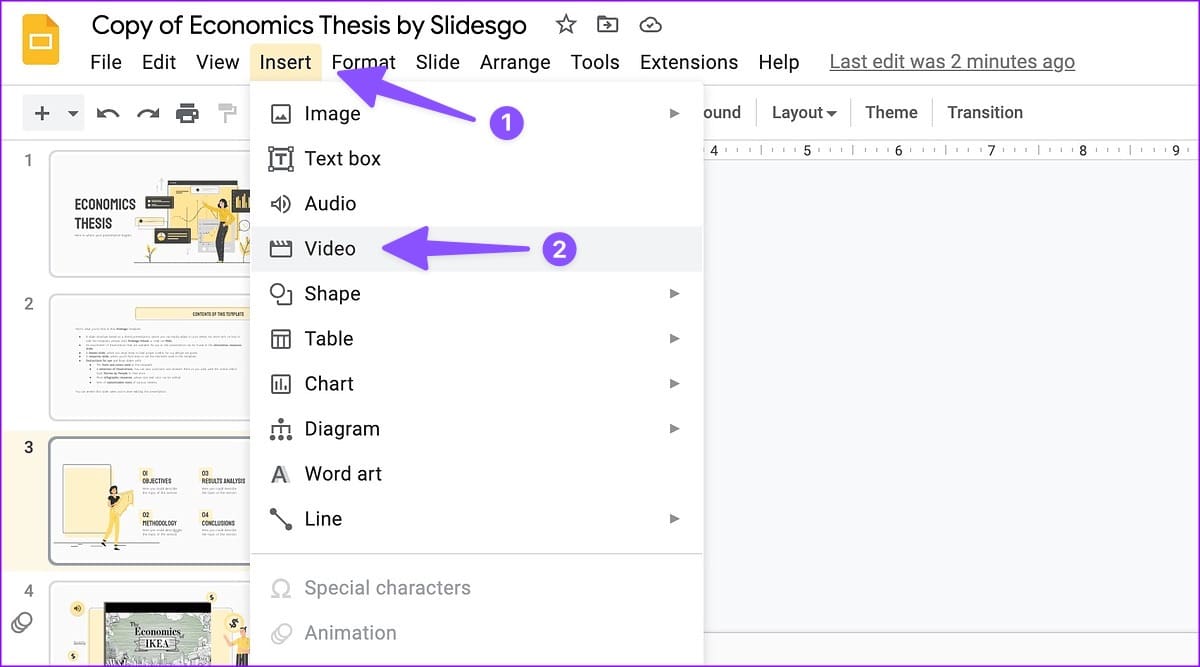The width and height of the screenshot is (1200, 667).
Task: Open the Layout dropdown
Action: [x=804, y=113]
